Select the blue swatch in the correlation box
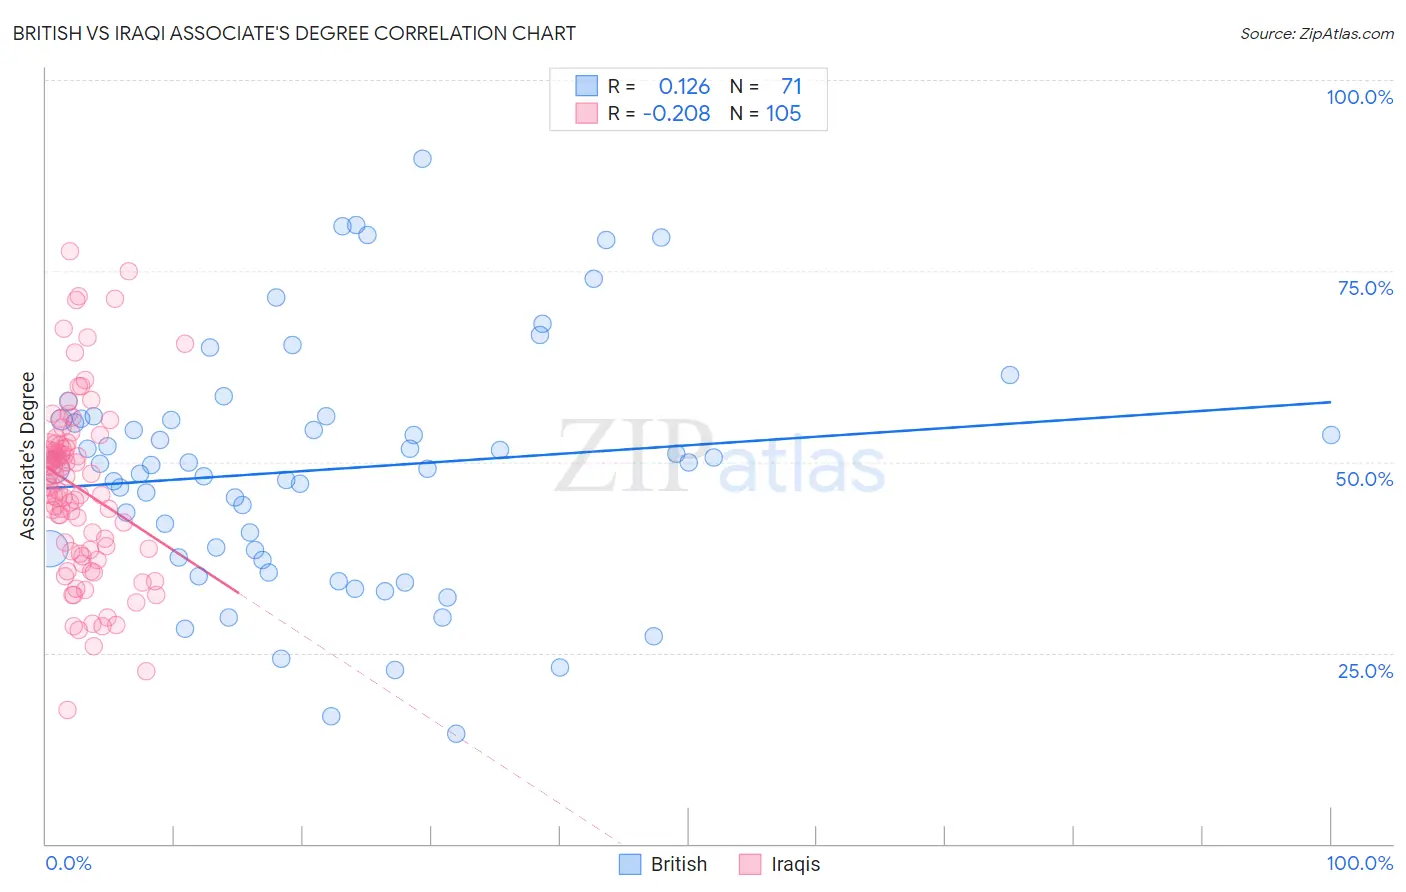 click(586, 86)
